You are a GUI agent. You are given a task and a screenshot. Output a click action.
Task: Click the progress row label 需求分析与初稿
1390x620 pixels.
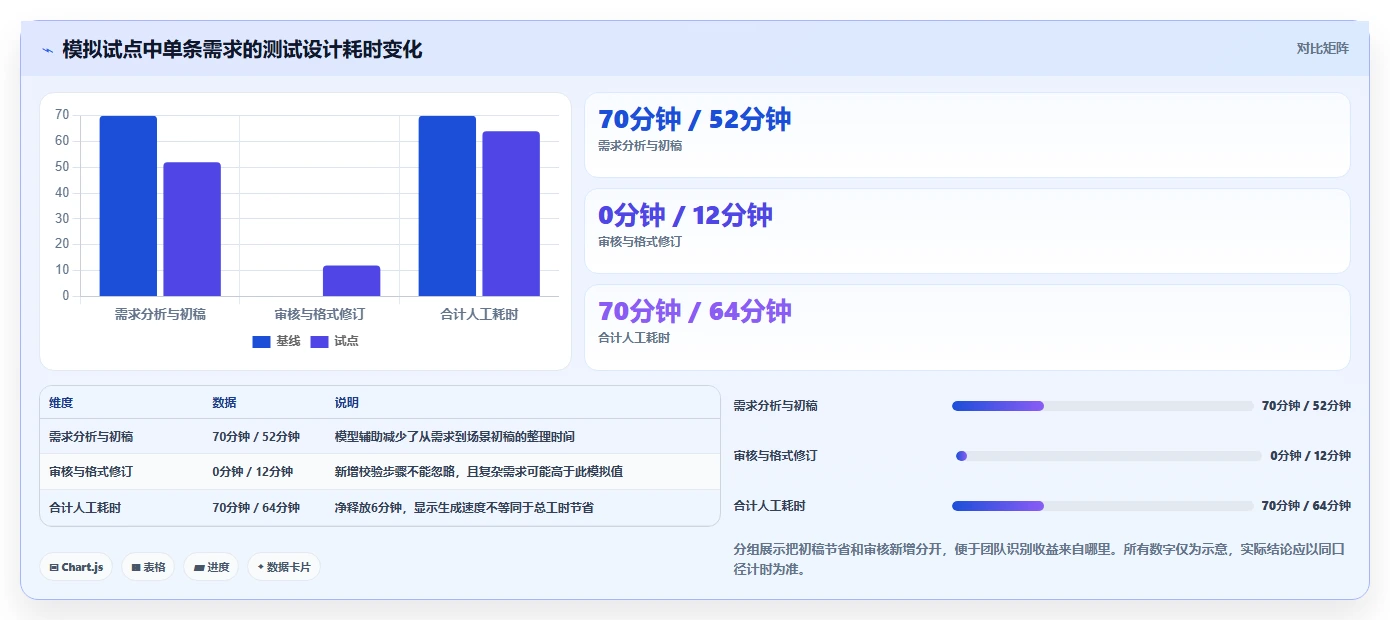pos(775,406)
